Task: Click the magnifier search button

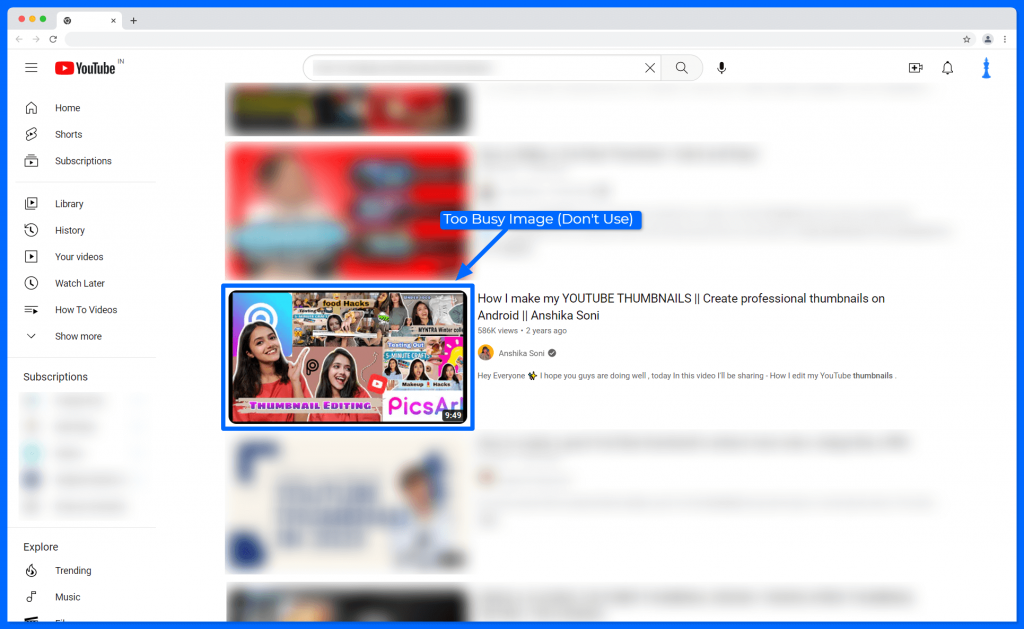Action: (x=681, y=68)
